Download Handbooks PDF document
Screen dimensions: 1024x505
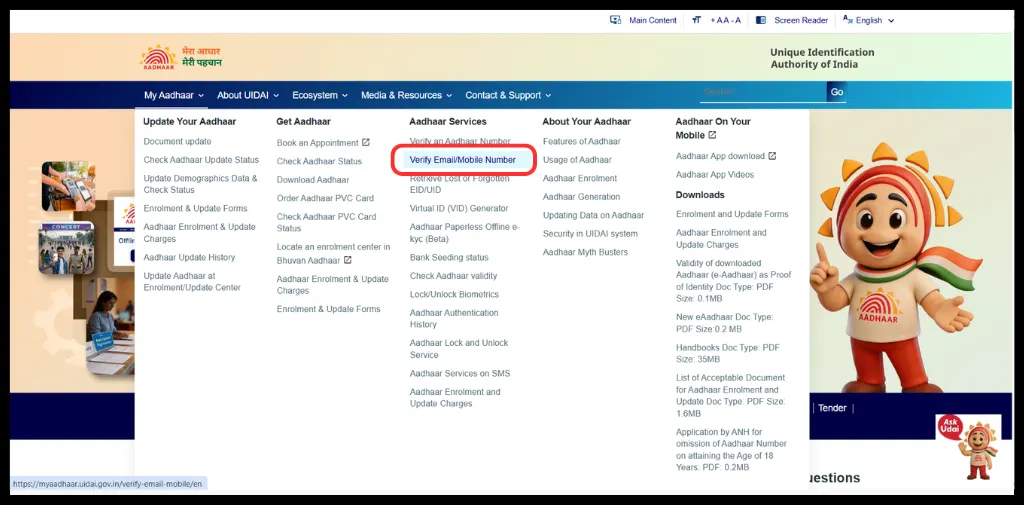728,353
